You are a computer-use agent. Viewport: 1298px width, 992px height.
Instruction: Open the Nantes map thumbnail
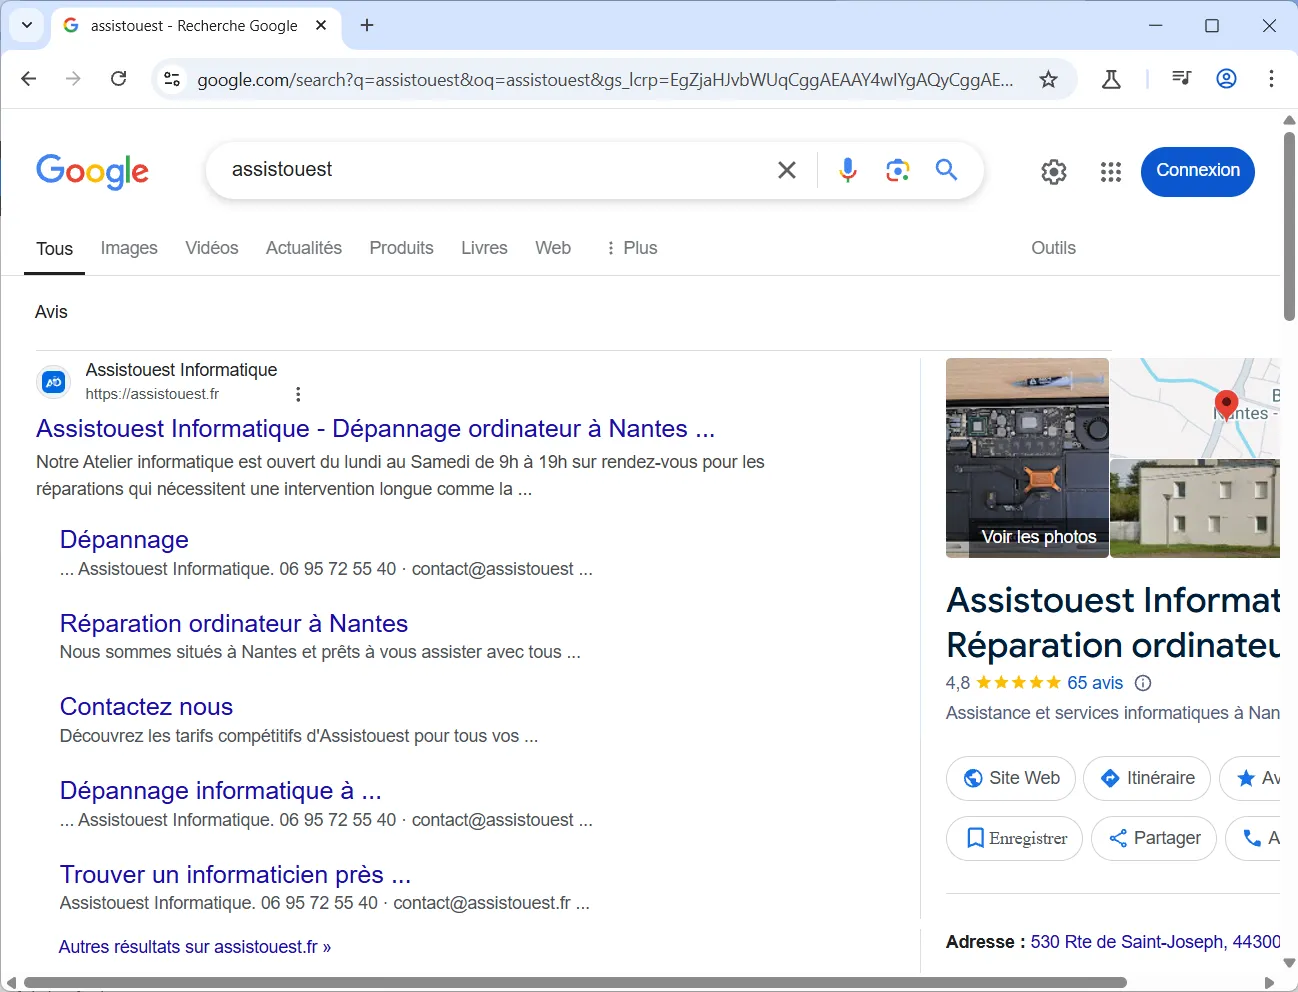[1195, 408]
